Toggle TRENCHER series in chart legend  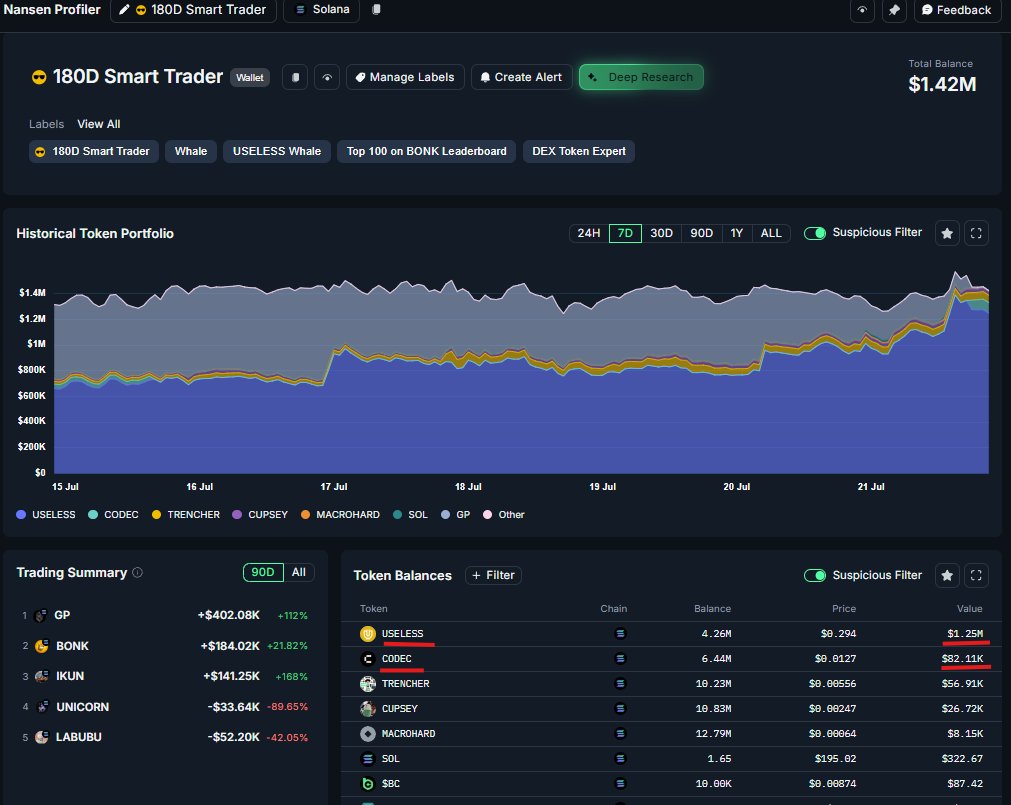(x=186, y=515)
